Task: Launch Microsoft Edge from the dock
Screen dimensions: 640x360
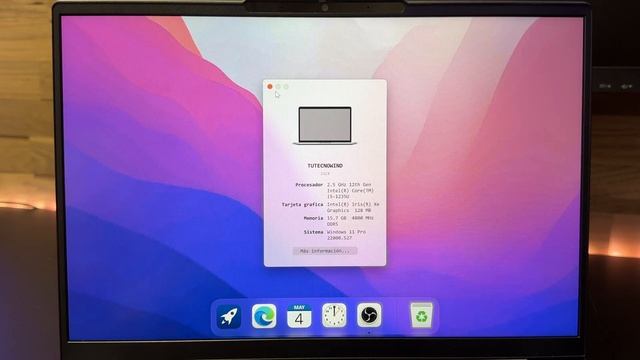Action: [264, 316]
